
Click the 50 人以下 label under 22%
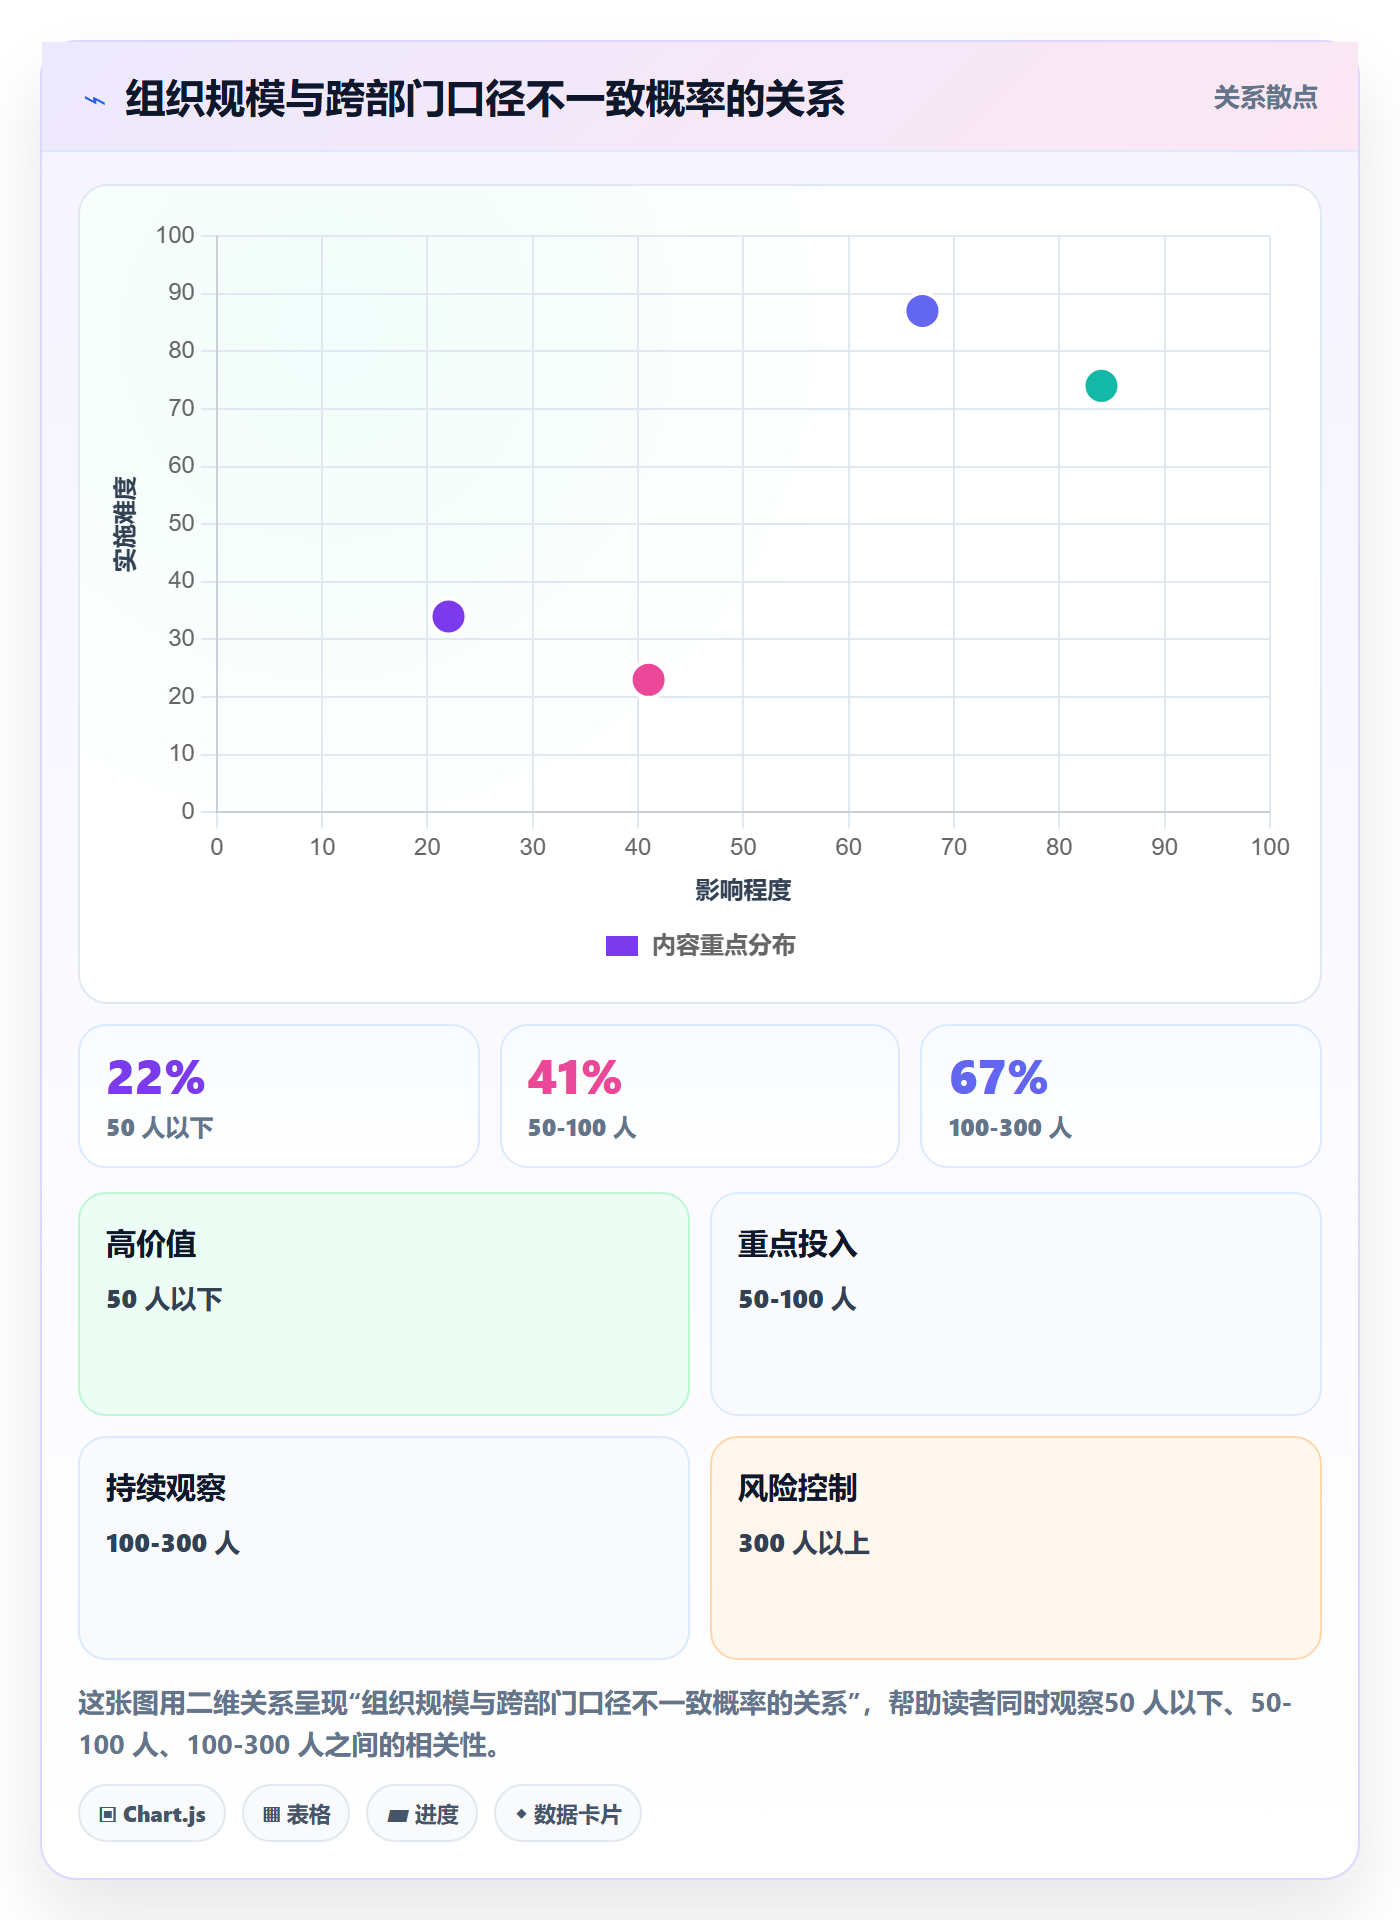tap(160, 1128)
